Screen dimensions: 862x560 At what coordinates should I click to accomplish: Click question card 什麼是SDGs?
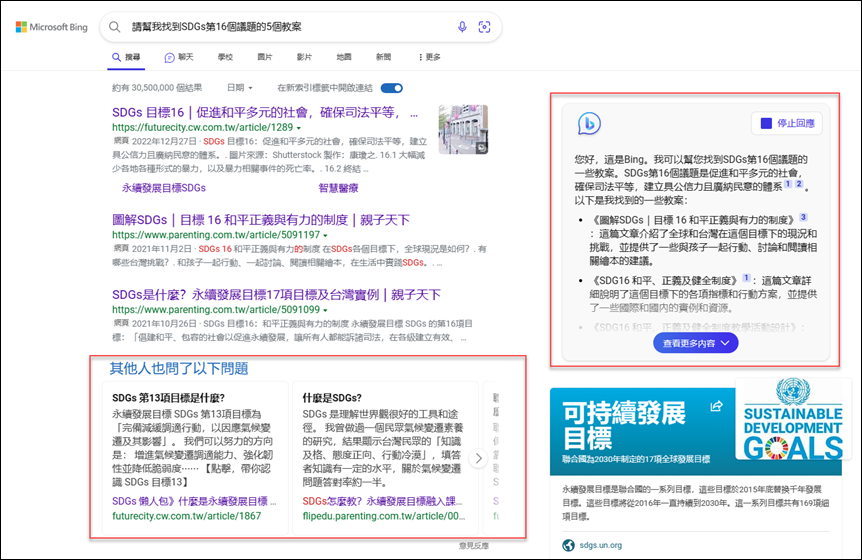(384, 458)
